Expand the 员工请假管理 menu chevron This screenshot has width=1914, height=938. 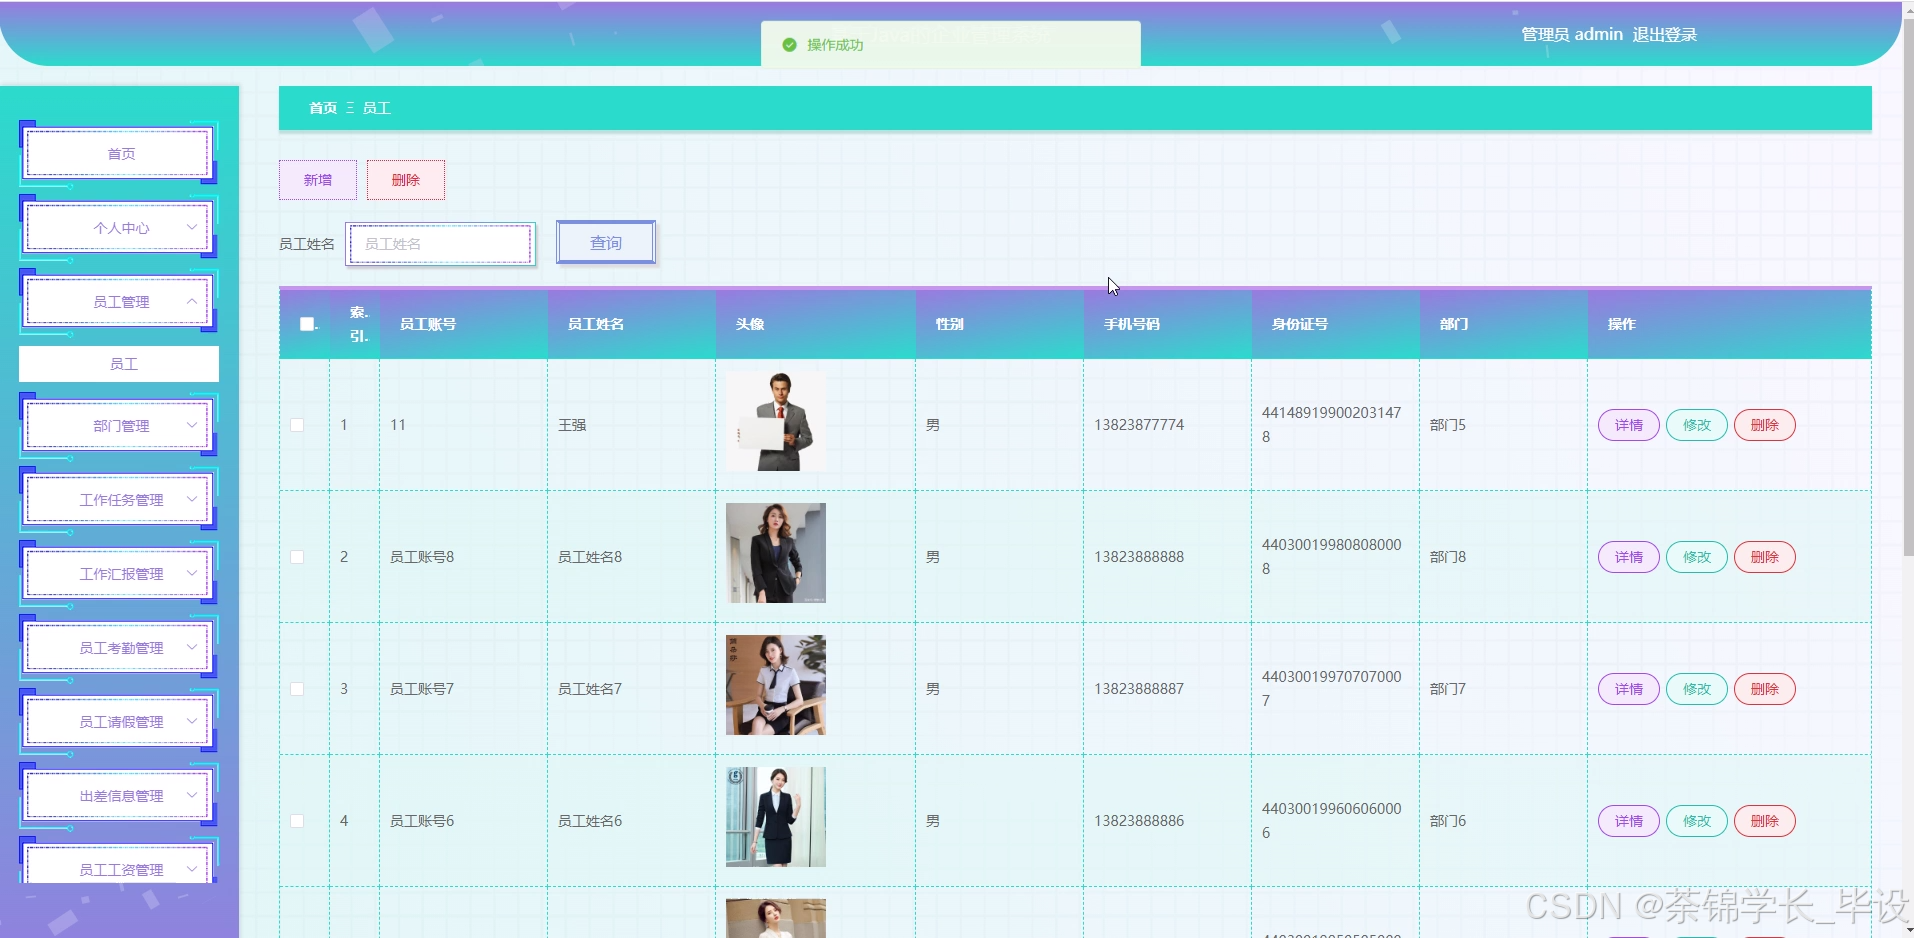pyautogui.click(x=192, y=721)
